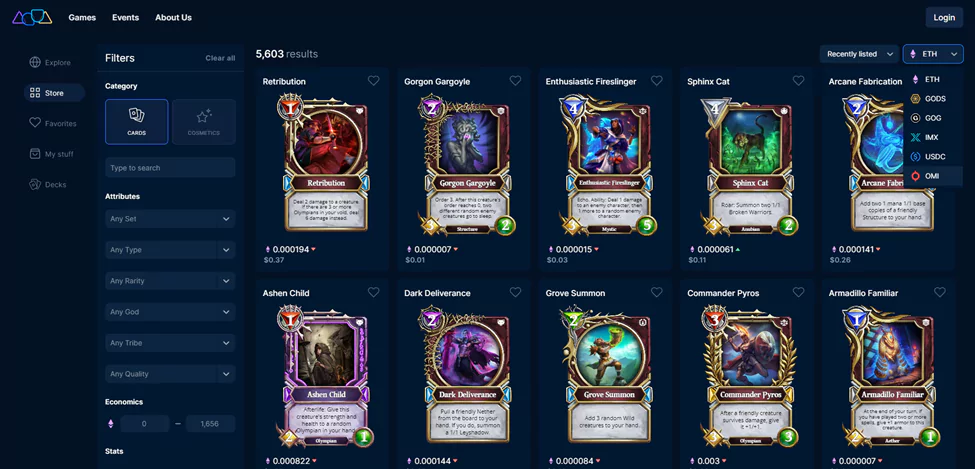Image resolution: width=975 pixels, height=469 pixels.
Task: Open the Decks icon in sidebar
Action: tap(35, 184)
